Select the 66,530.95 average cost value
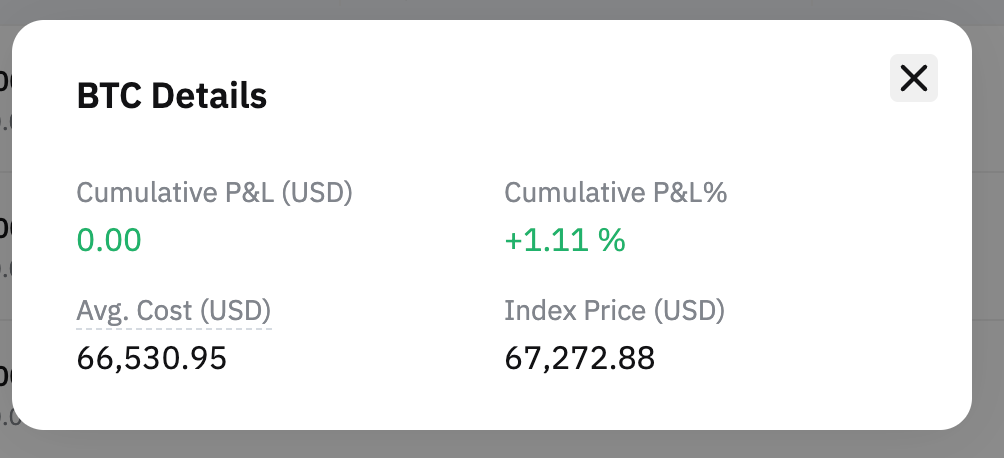 pyautogui.click(x=152, y=357)
